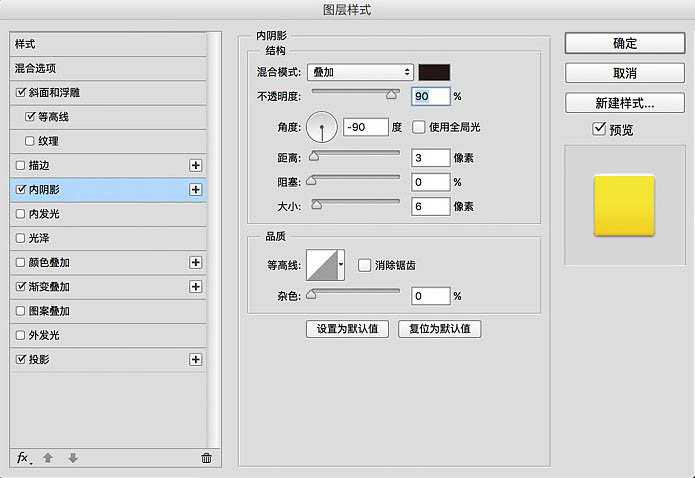
Task: Move effect down with the arrow icon
Action: (x=72, y=458)
